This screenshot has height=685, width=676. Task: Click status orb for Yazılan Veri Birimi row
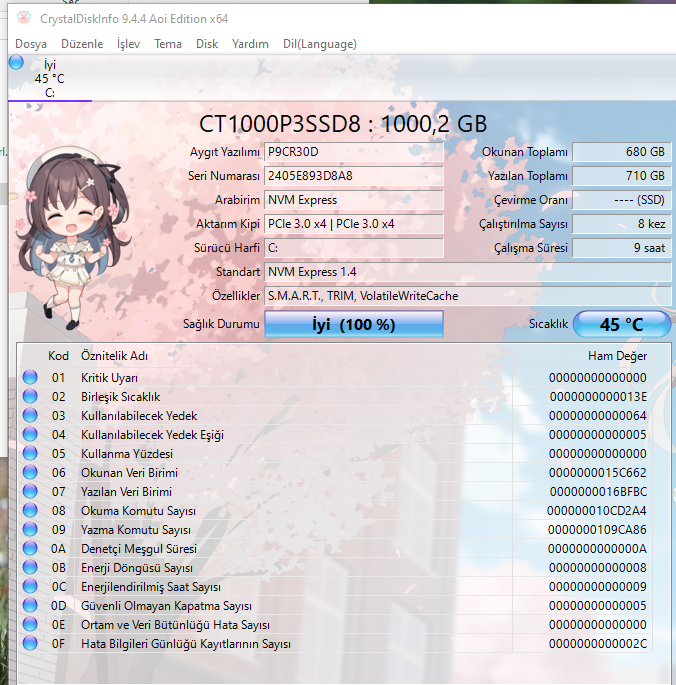point(30,491)
